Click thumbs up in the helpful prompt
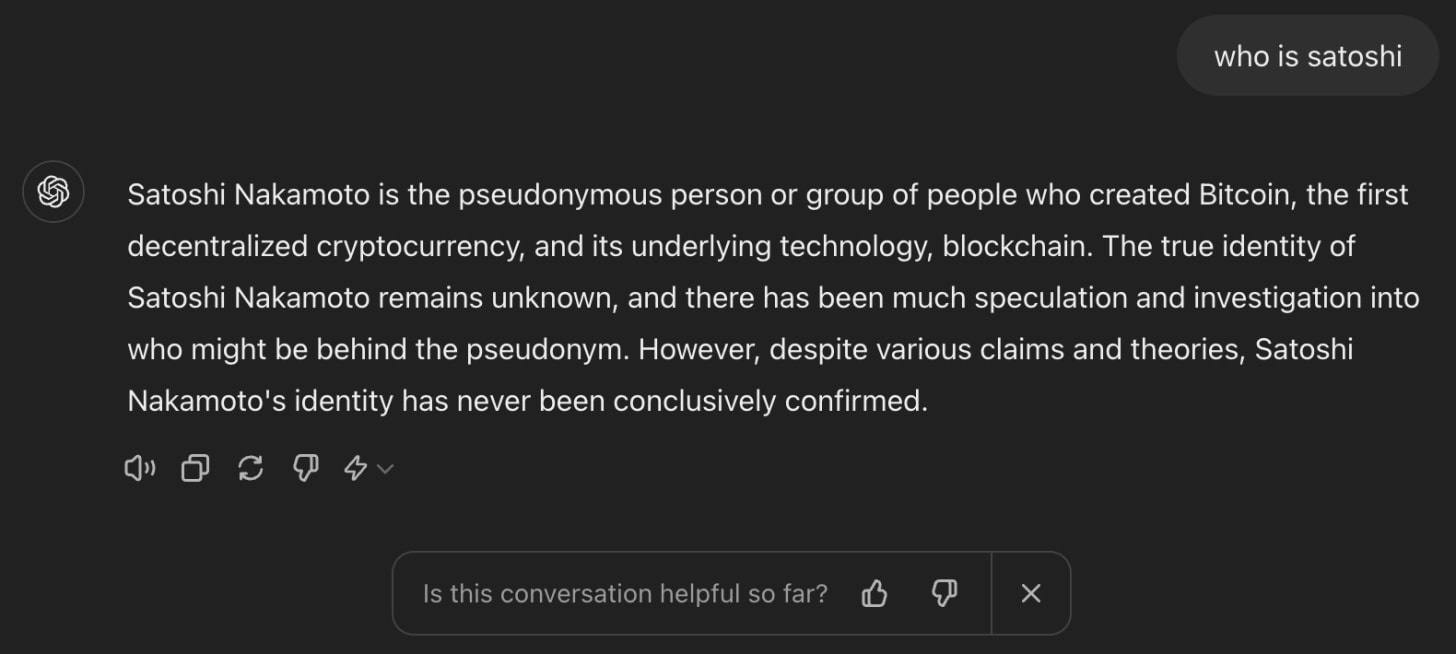Screen dimensions: 1456x654 (x=874, y=594)
